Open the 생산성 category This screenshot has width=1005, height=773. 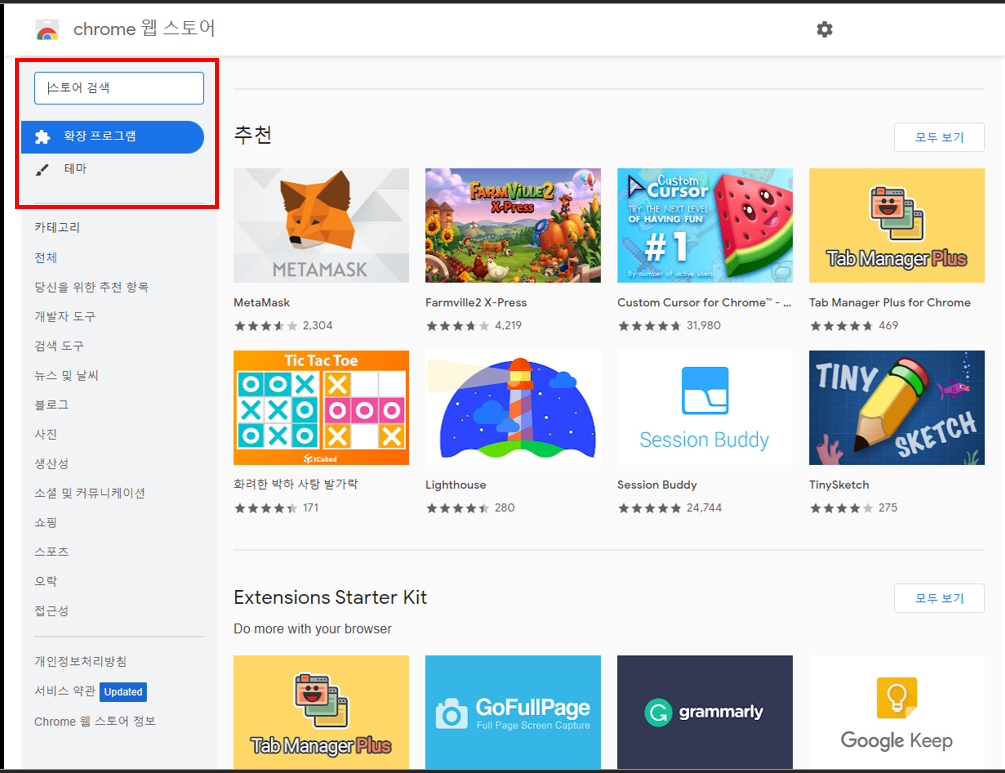pyautogui.click(x=51, y=463)
